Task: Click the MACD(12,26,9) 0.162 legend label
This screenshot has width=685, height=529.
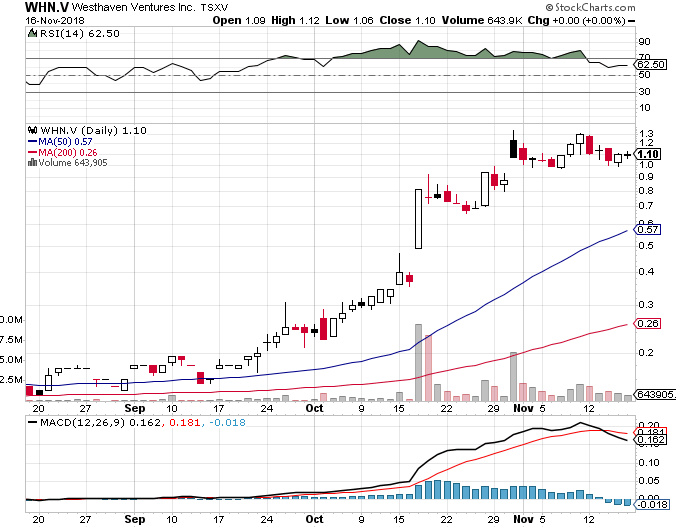Action: pyautogui.click(x=100, y=422)
